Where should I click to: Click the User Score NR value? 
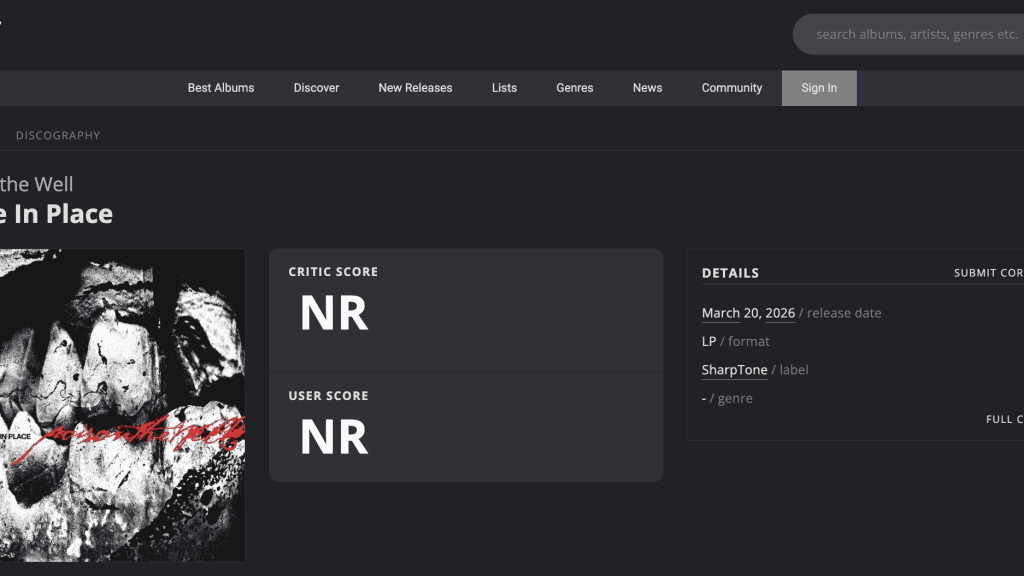tap(334, 438)
